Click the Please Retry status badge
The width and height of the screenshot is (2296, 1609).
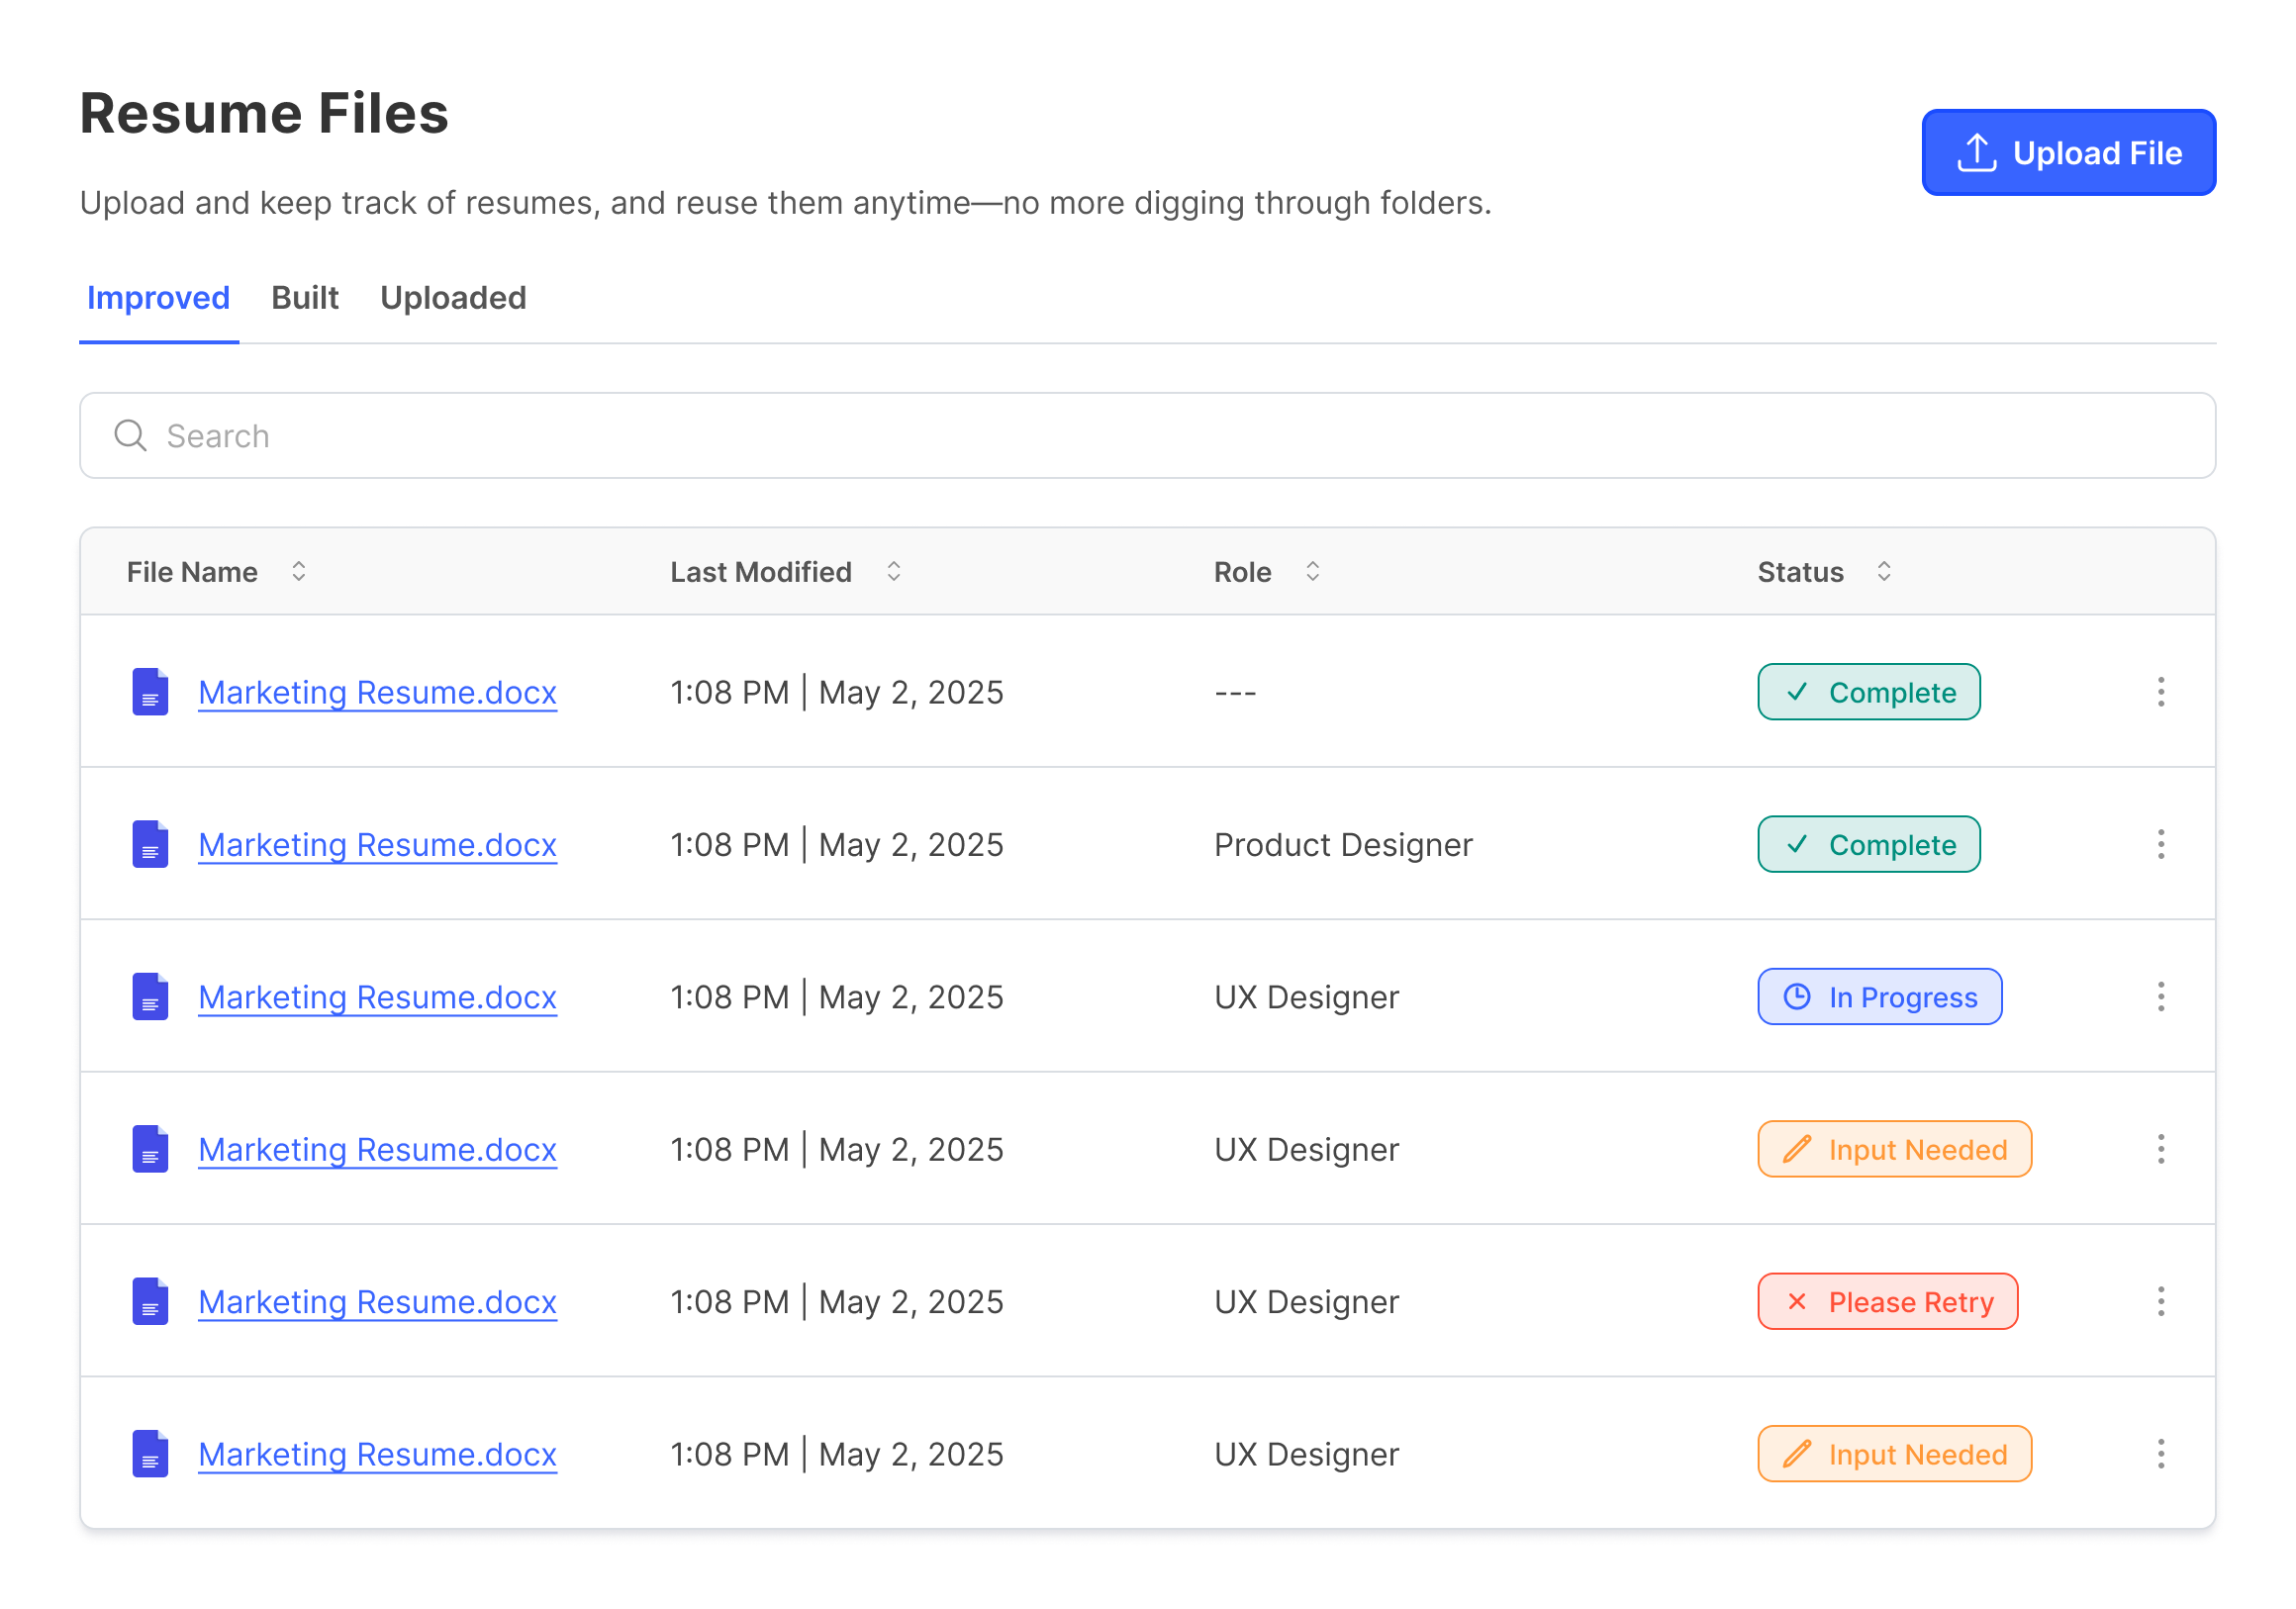1887,1302
